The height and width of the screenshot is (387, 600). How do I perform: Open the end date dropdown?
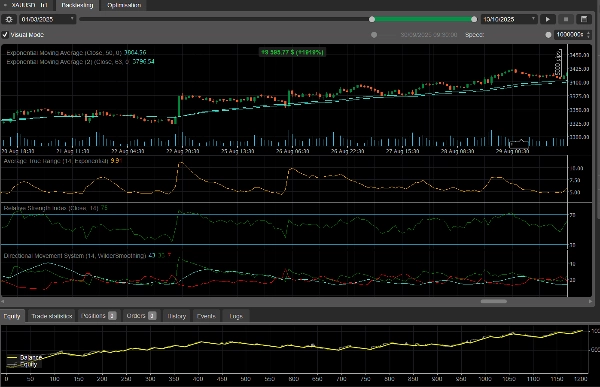click(533, 19)
